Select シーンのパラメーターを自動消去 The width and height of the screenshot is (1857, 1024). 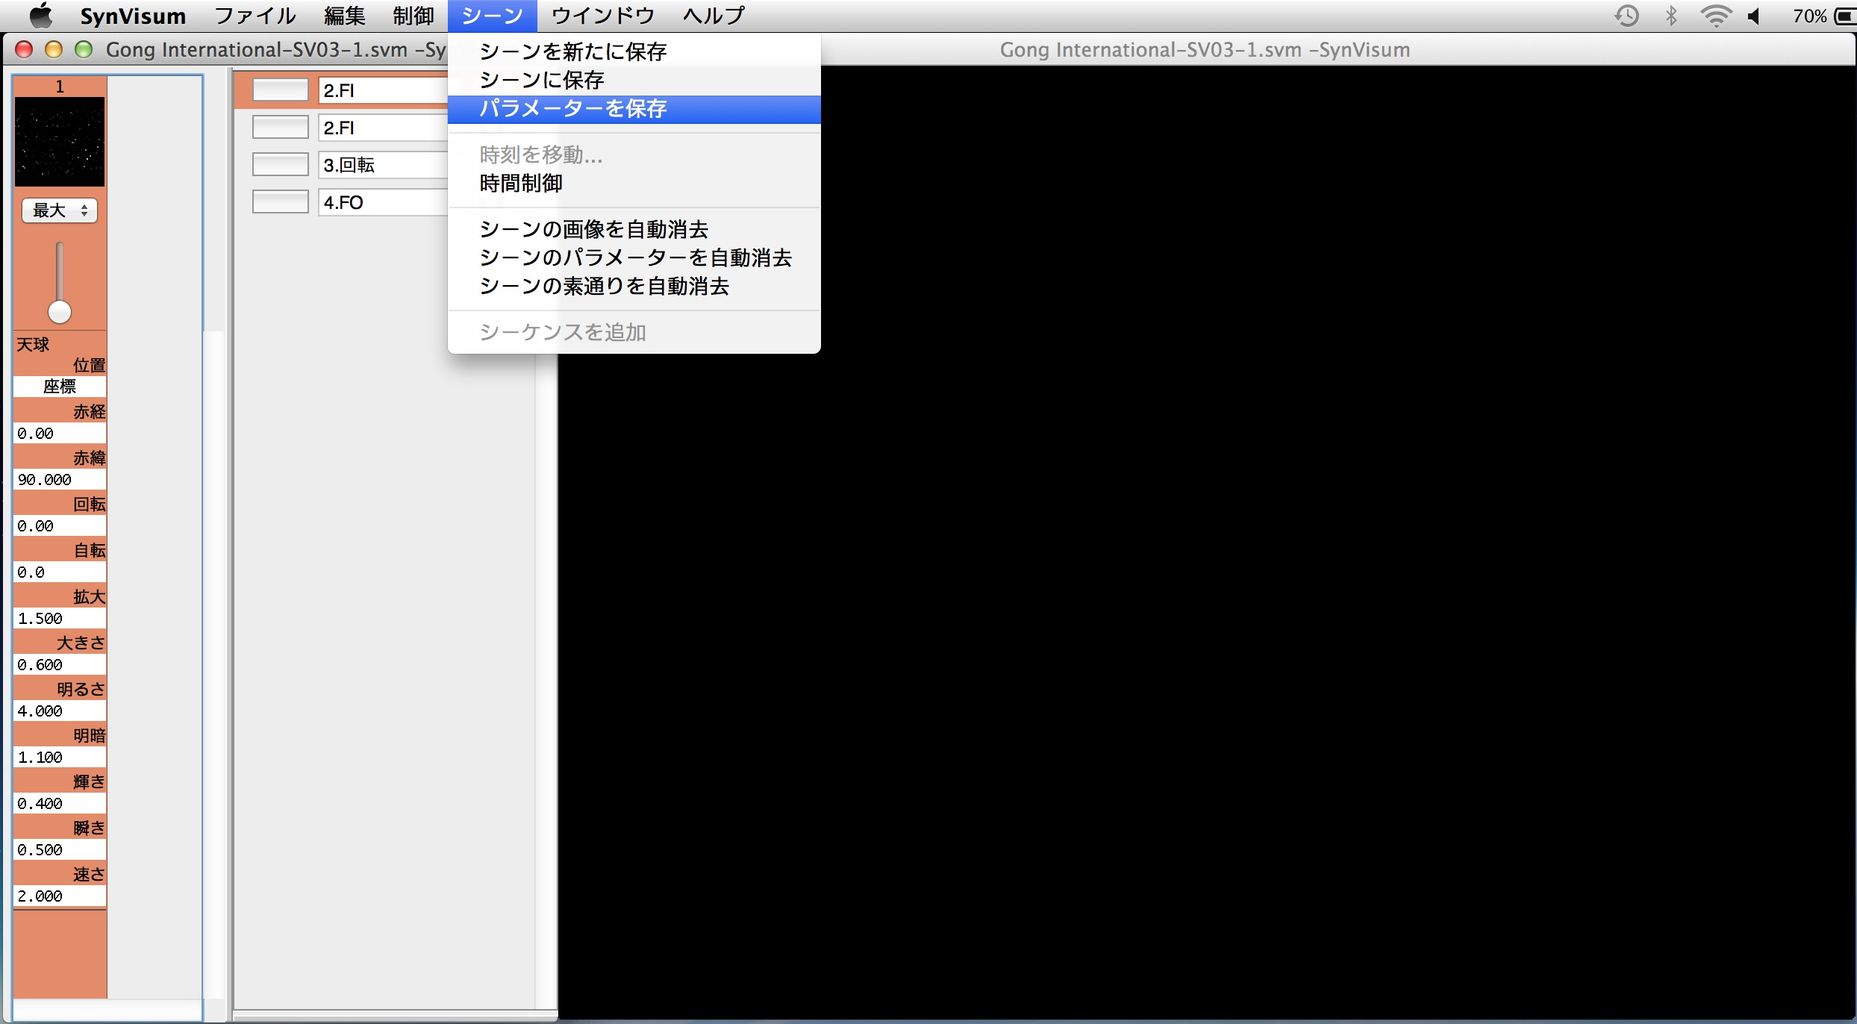(634, 258)
